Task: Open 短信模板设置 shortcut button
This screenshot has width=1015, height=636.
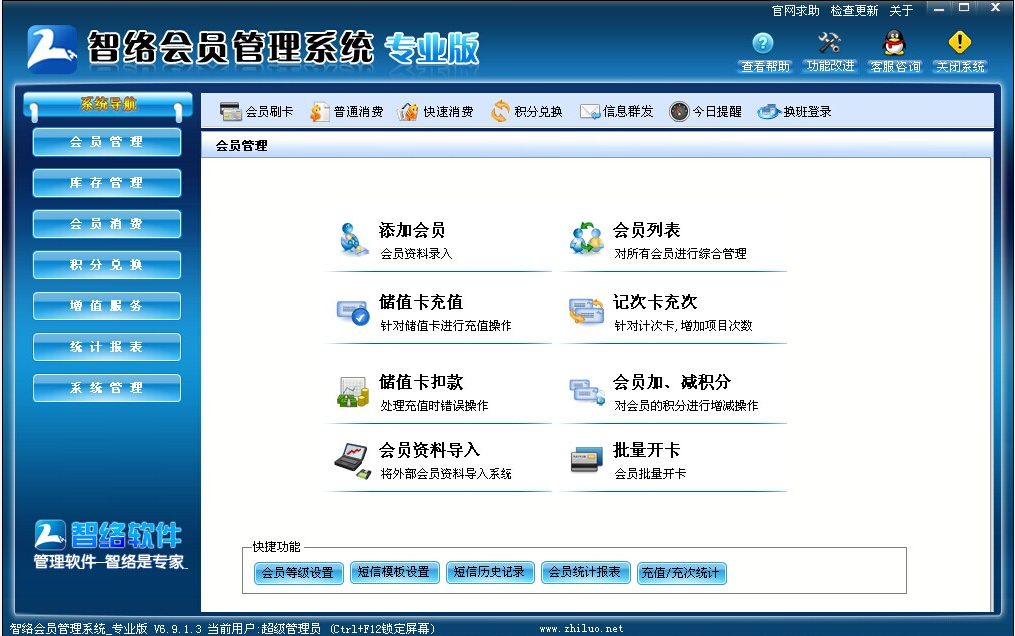Action: [x=394, y=573]
